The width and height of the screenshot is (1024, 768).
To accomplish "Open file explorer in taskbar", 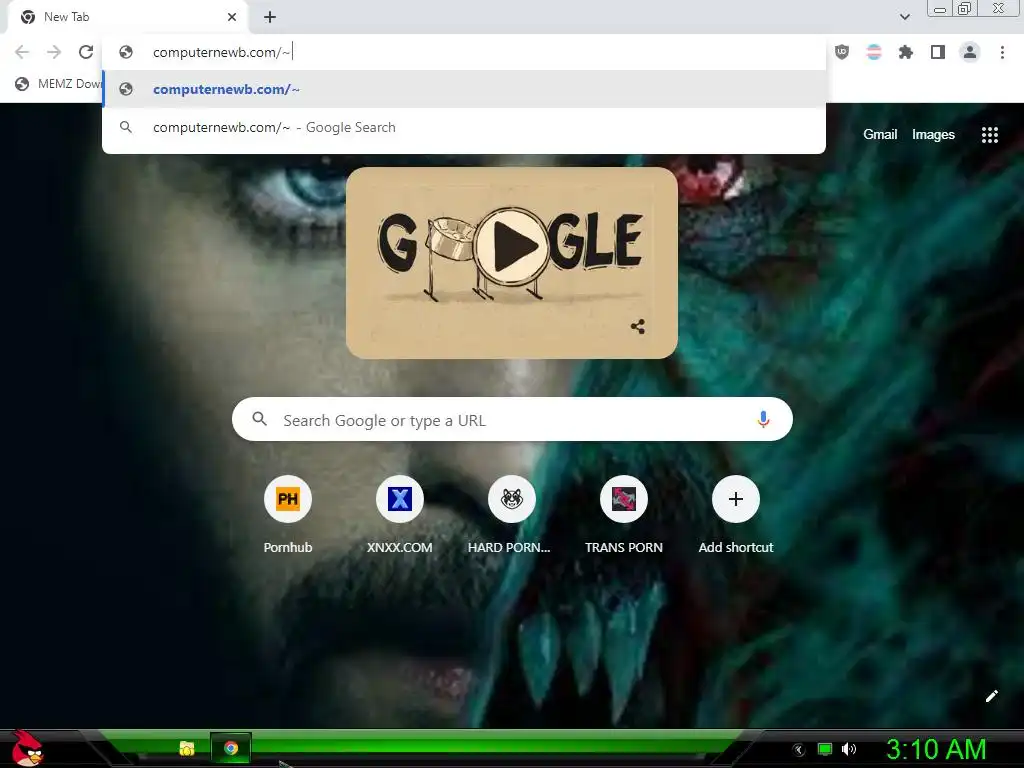I will click(x=187, y=748).
